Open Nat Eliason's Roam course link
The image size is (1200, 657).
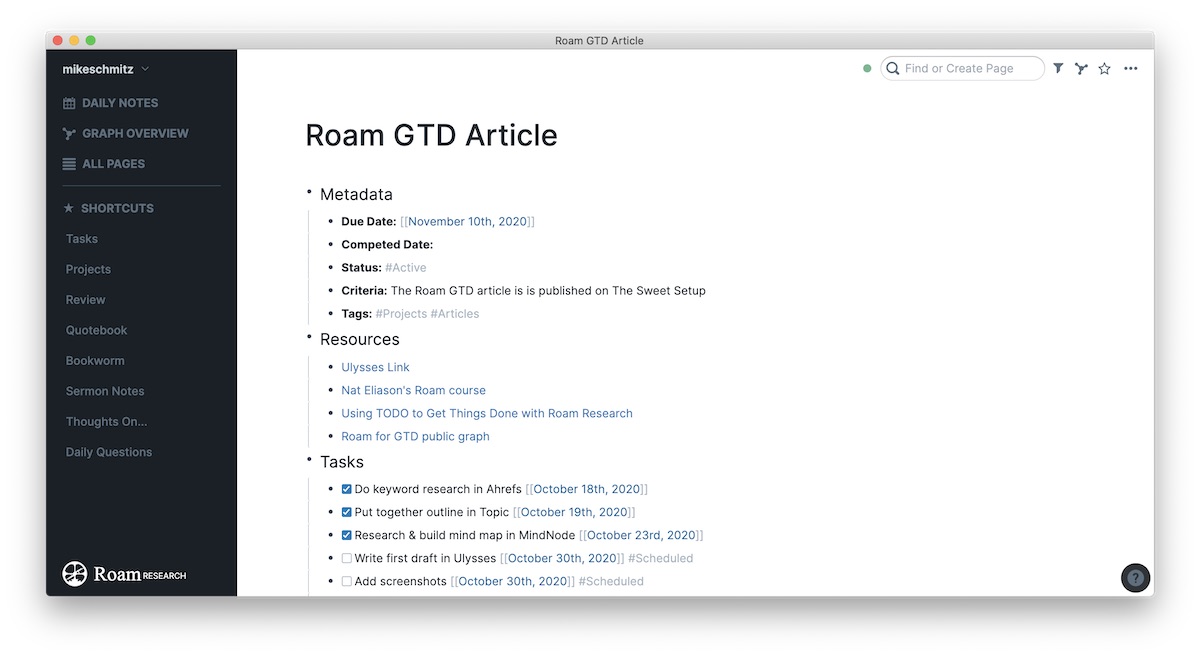[413, 390]
